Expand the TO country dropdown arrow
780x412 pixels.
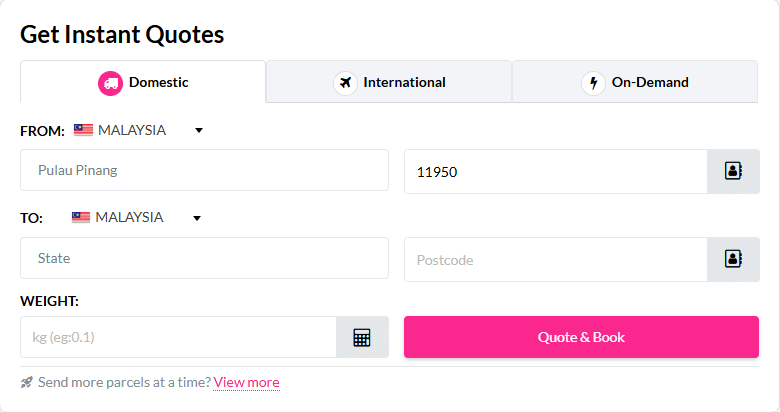(x=196, y=218)
